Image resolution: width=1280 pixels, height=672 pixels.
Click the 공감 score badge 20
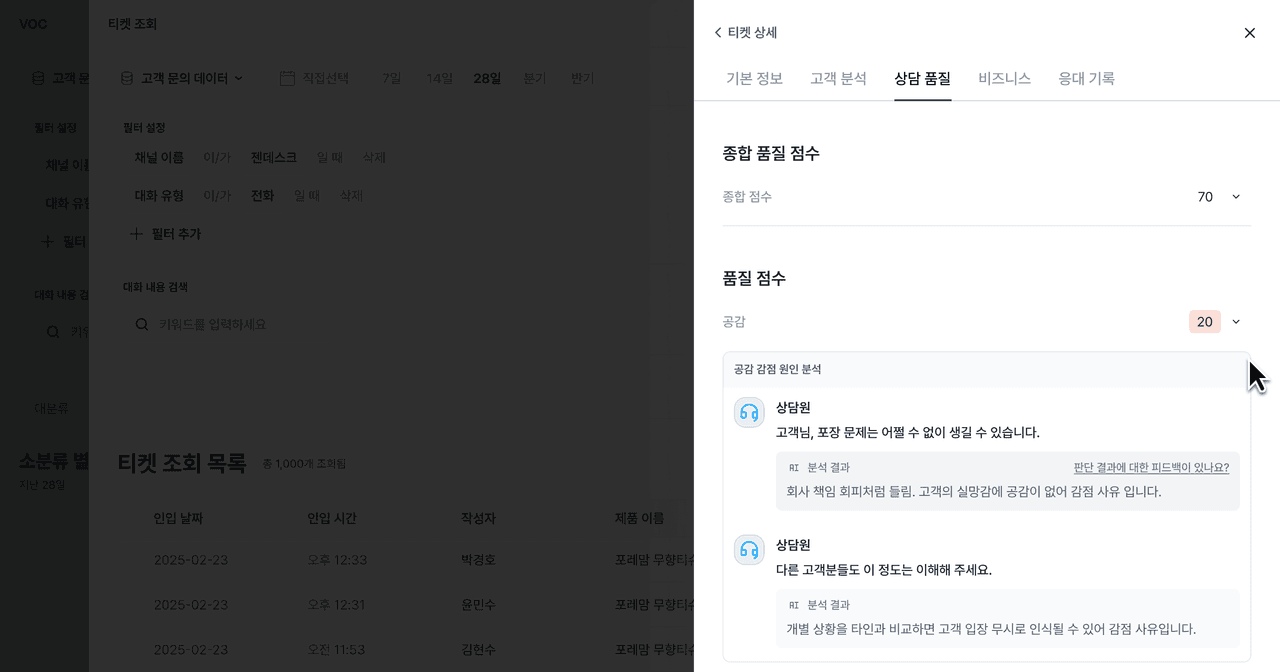(1205, 322)
